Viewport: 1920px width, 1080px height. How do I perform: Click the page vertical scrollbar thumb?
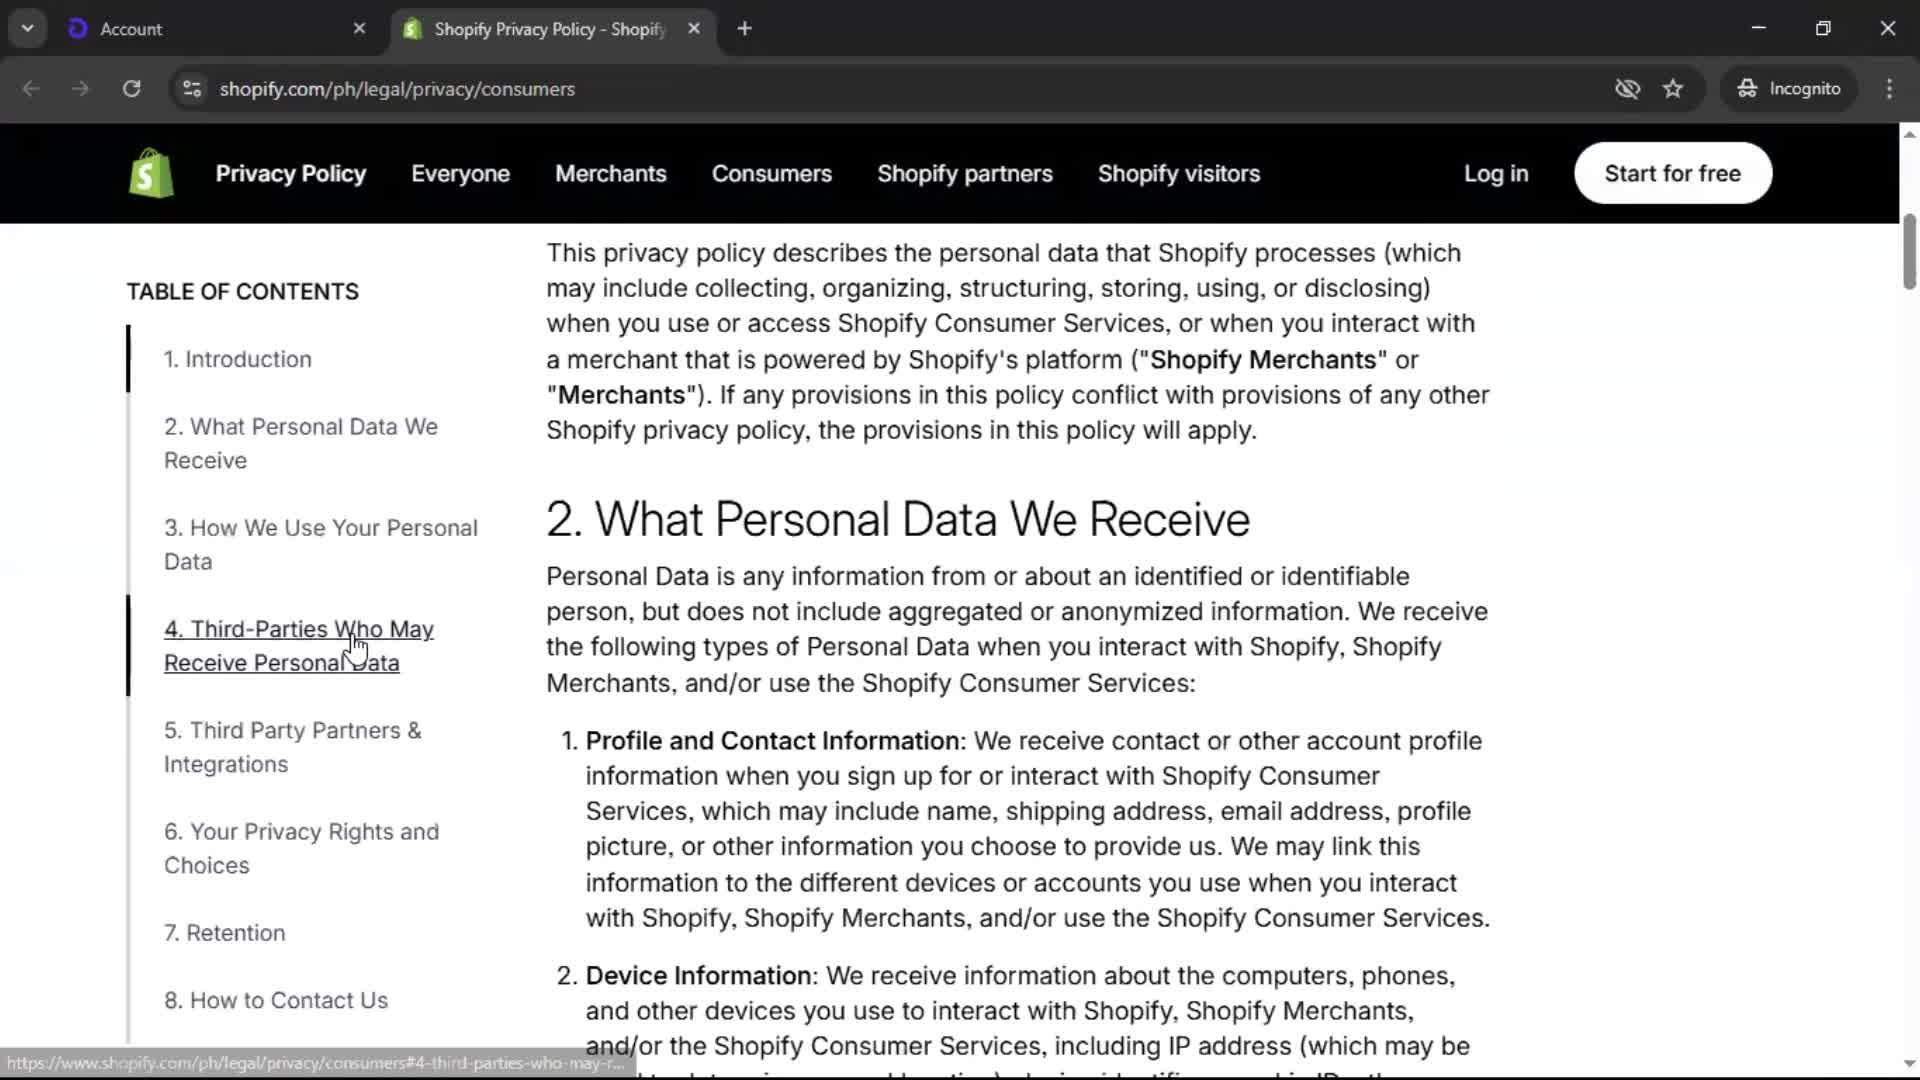click(1908, 250)
